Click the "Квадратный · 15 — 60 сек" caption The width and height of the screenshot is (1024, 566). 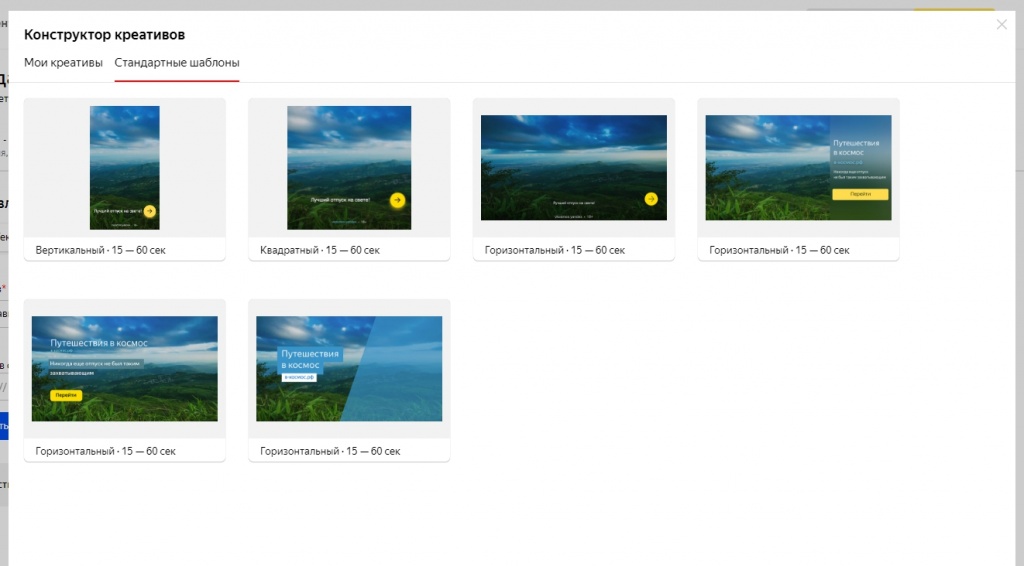(320, 250)
